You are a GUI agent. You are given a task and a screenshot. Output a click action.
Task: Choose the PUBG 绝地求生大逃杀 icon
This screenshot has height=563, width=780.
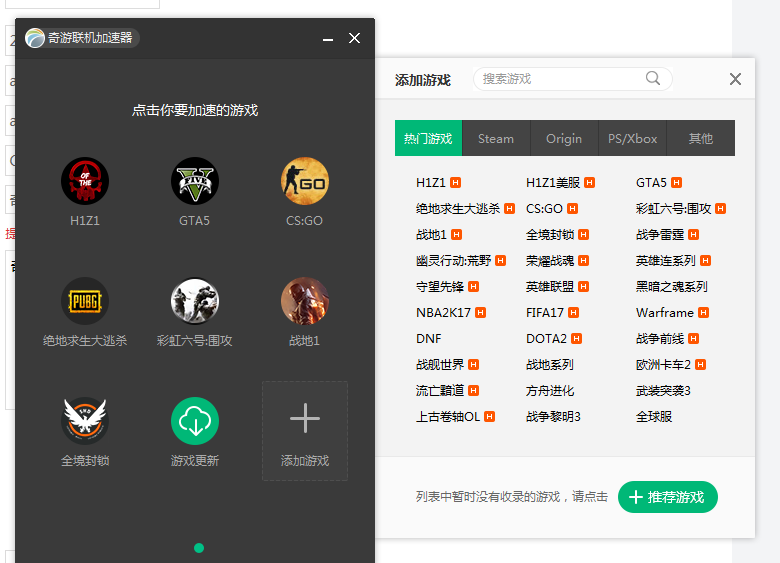(x=85, y=301)
